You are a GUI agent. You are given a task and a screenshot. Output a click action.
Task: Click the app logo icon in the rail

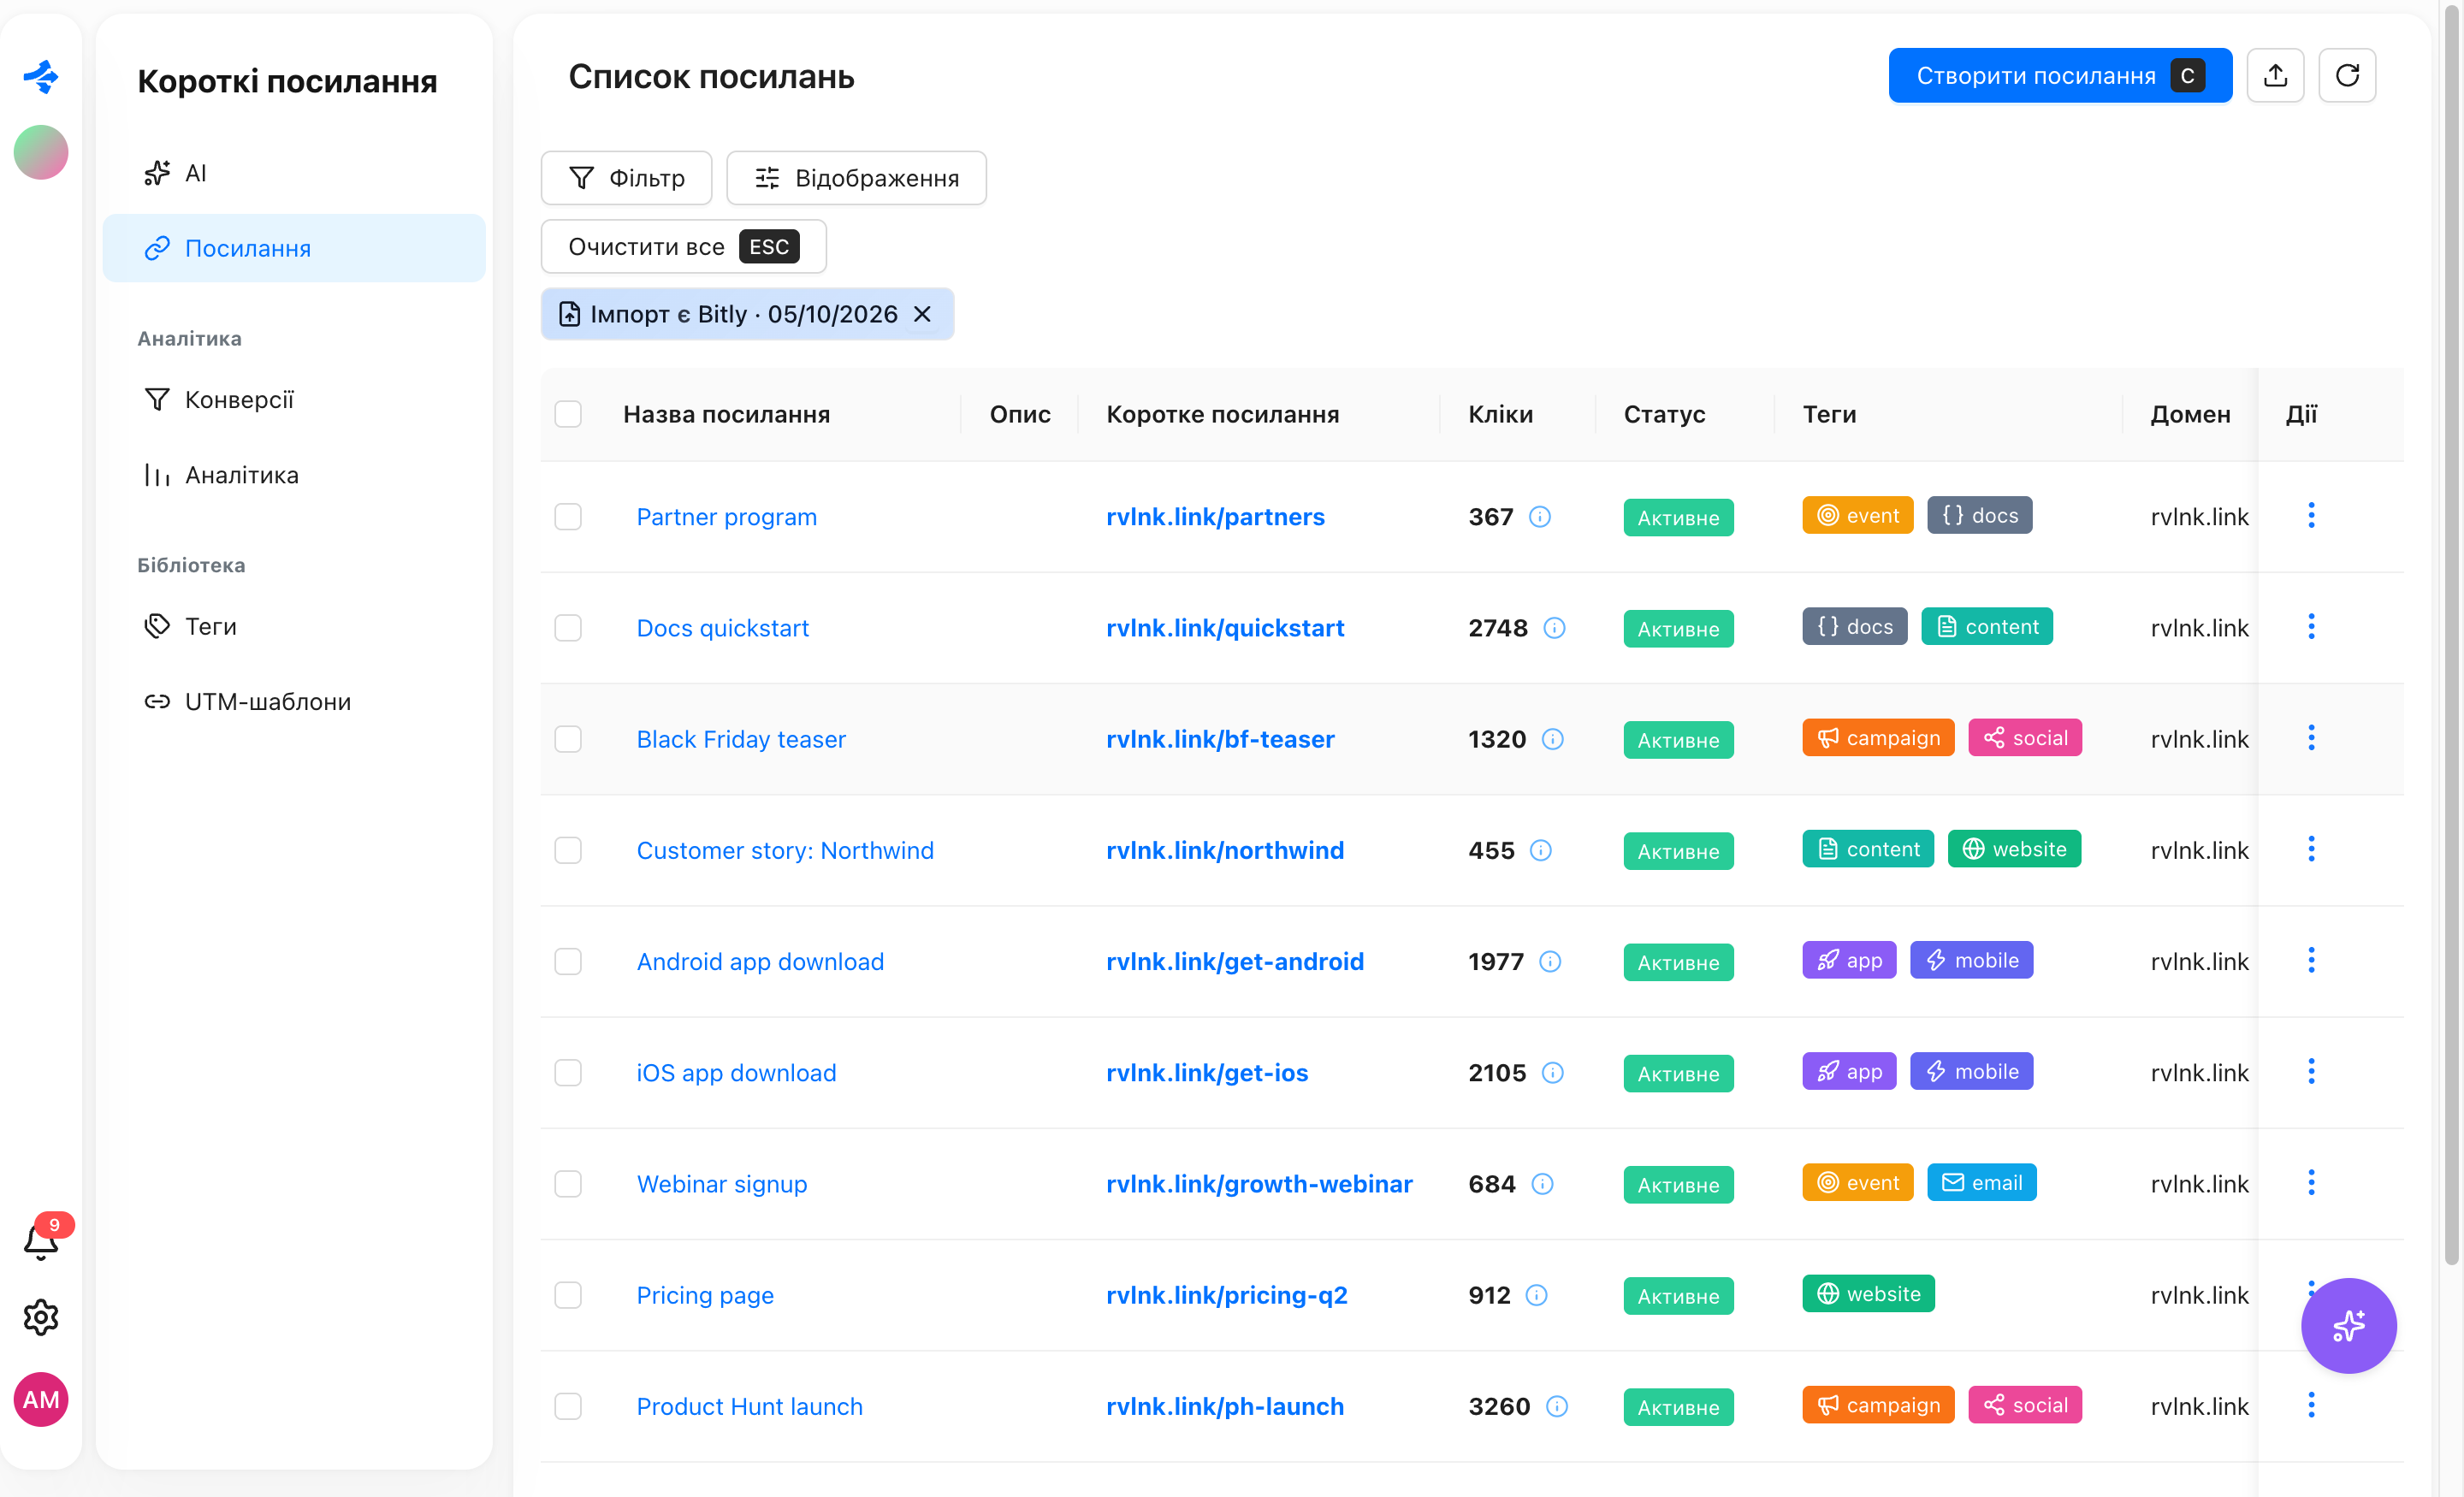tap(41, 76)
